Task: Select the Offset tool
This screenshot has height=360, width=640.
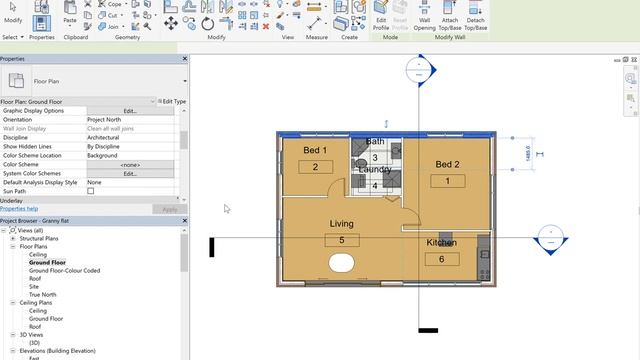Action: point(189,6)
